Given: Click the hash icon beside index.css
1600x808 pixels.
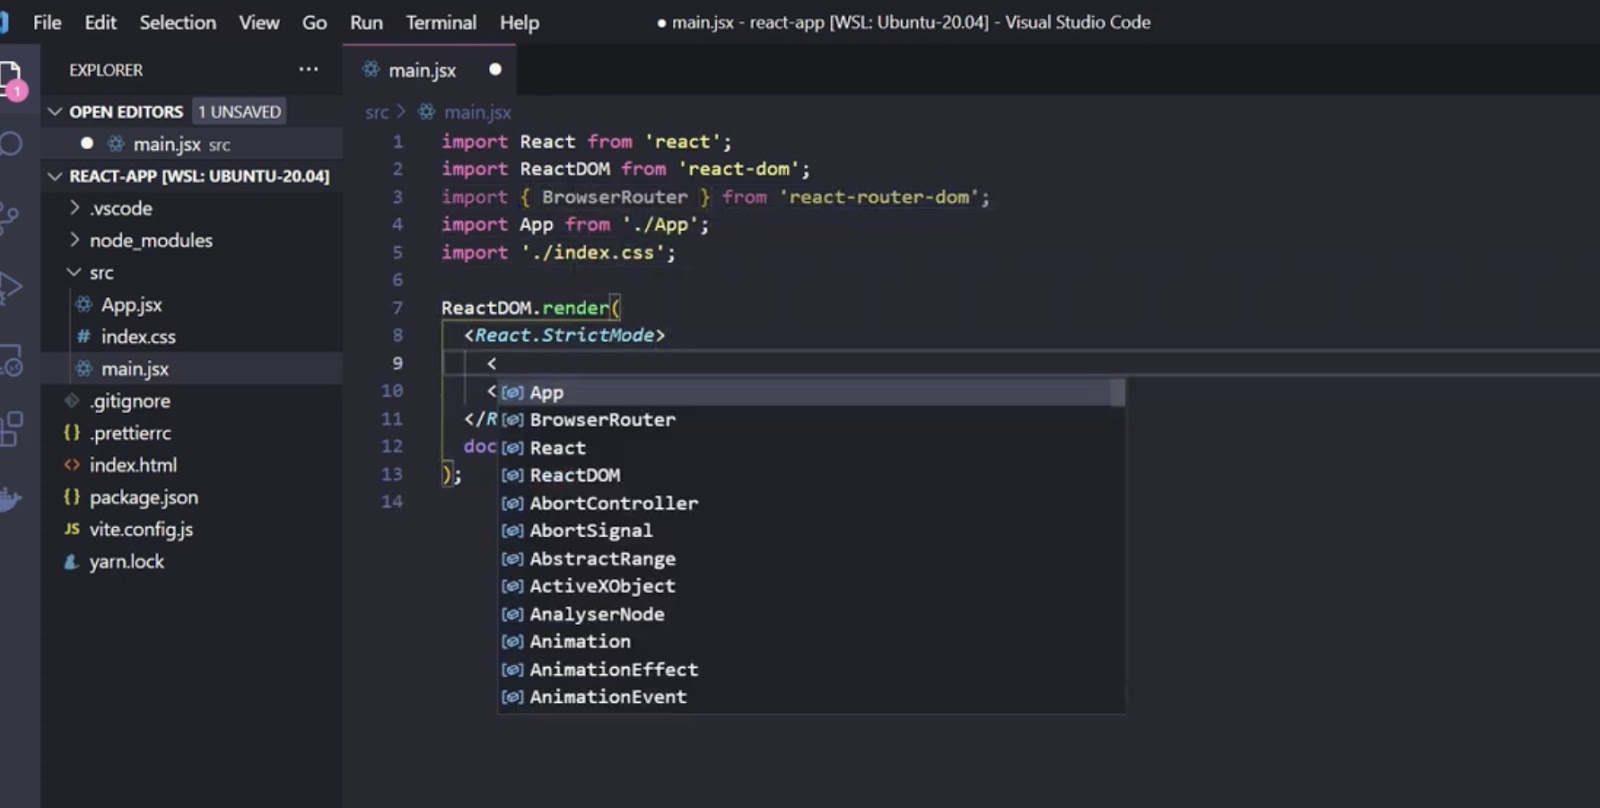Looking at the screenshot, I should (x=84, y=336).
